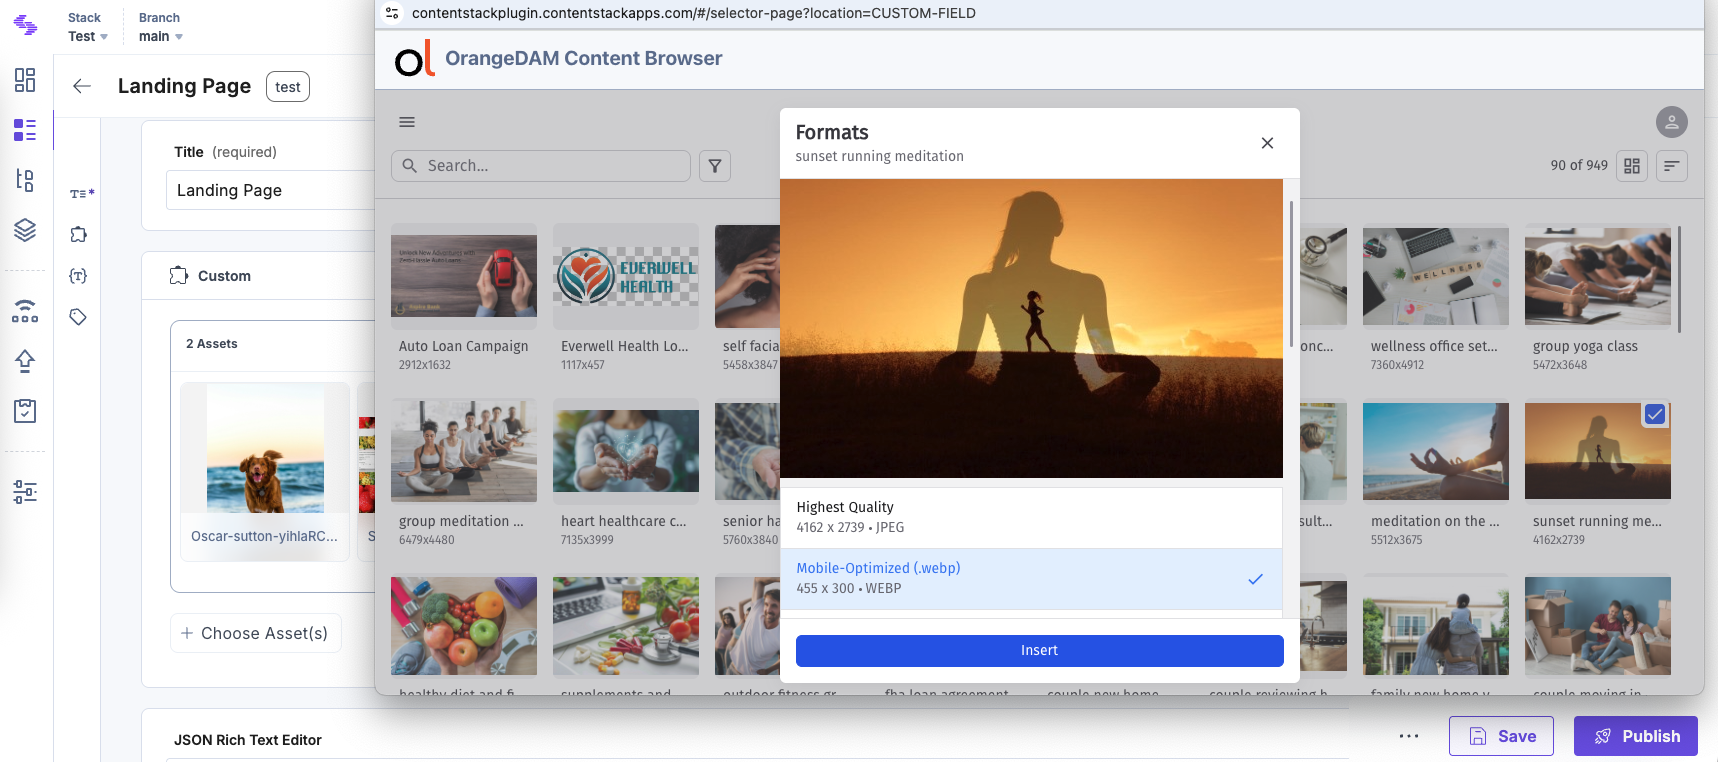Open the sort options icon in the asset browser
The height and width of the screenshot is (762, 1718).
1672,166
